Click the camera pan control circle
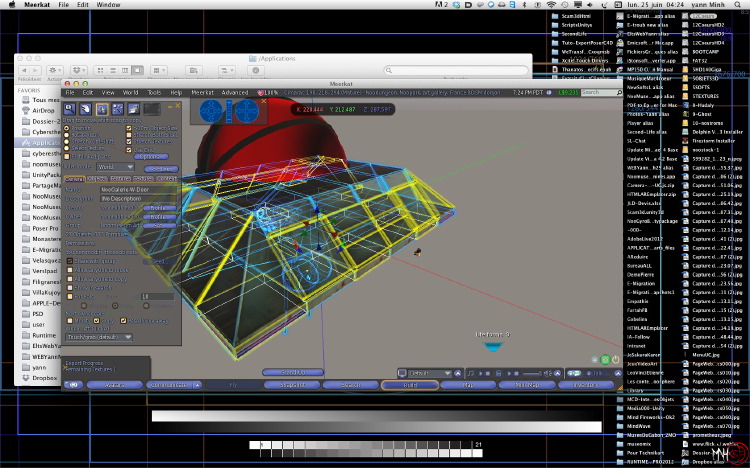 point(247,111)
